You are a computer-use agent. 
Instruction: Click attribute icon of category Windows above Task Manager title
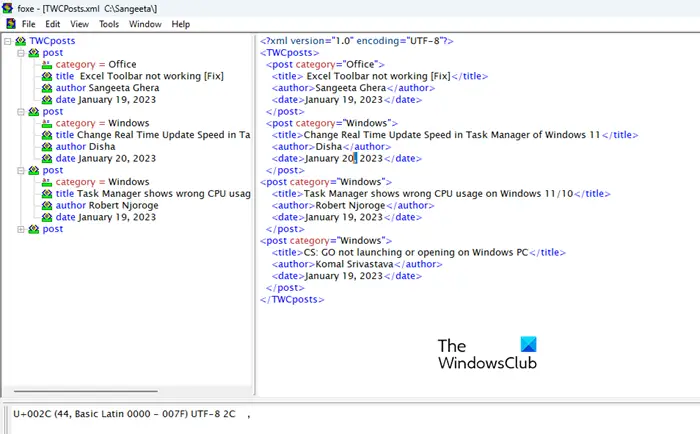pyautogui.click(x=47, y=182)
